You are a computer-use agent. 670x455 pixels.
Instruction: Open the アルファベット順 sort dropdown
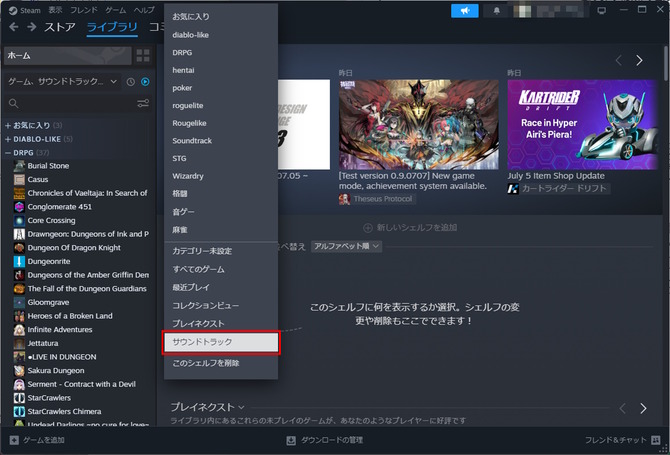click(x=346, y=245)
